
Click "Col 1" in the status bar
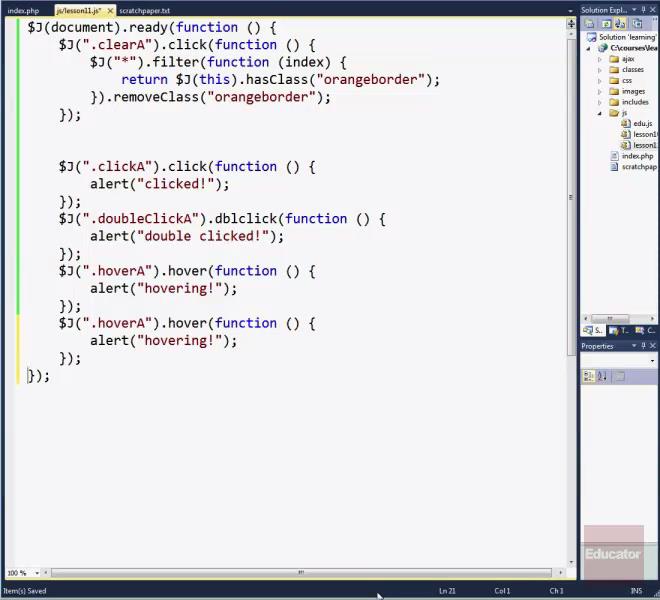pos(502,591)
